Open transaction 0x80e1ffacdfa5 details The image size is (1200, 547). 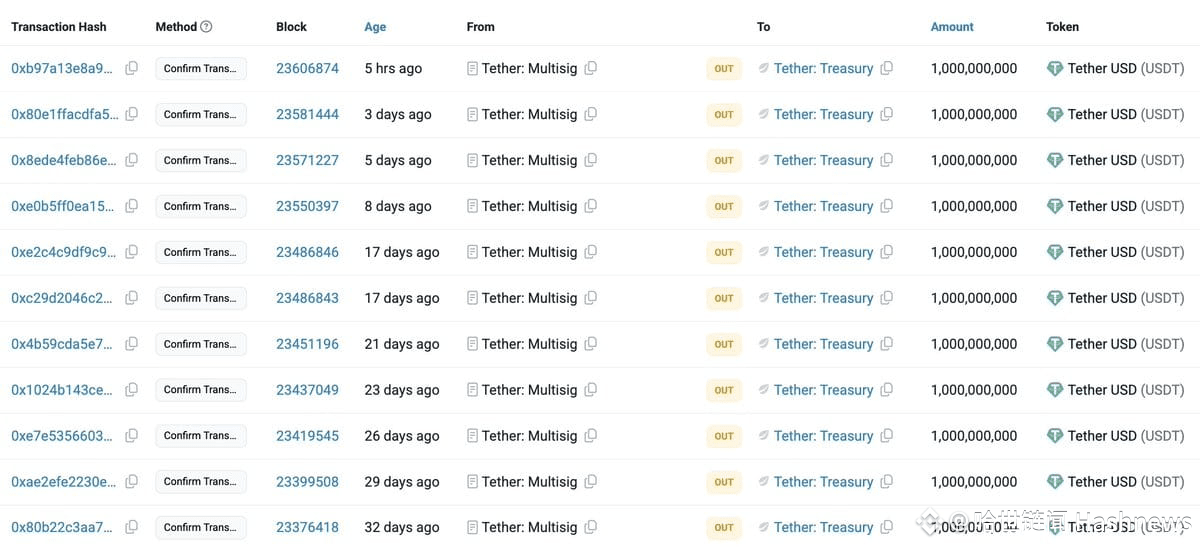pos(64,114)
